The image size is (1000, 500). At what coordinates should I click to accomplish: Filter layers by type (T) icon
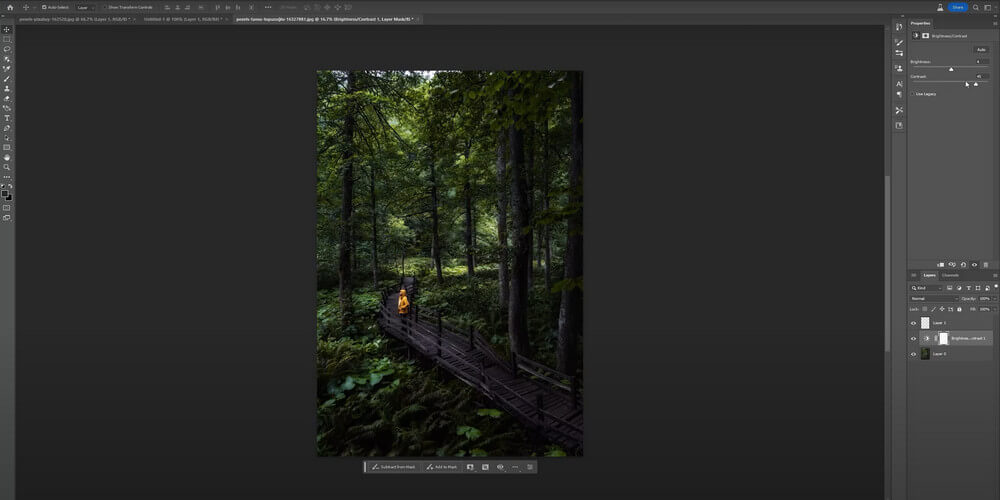click(969, 288)
